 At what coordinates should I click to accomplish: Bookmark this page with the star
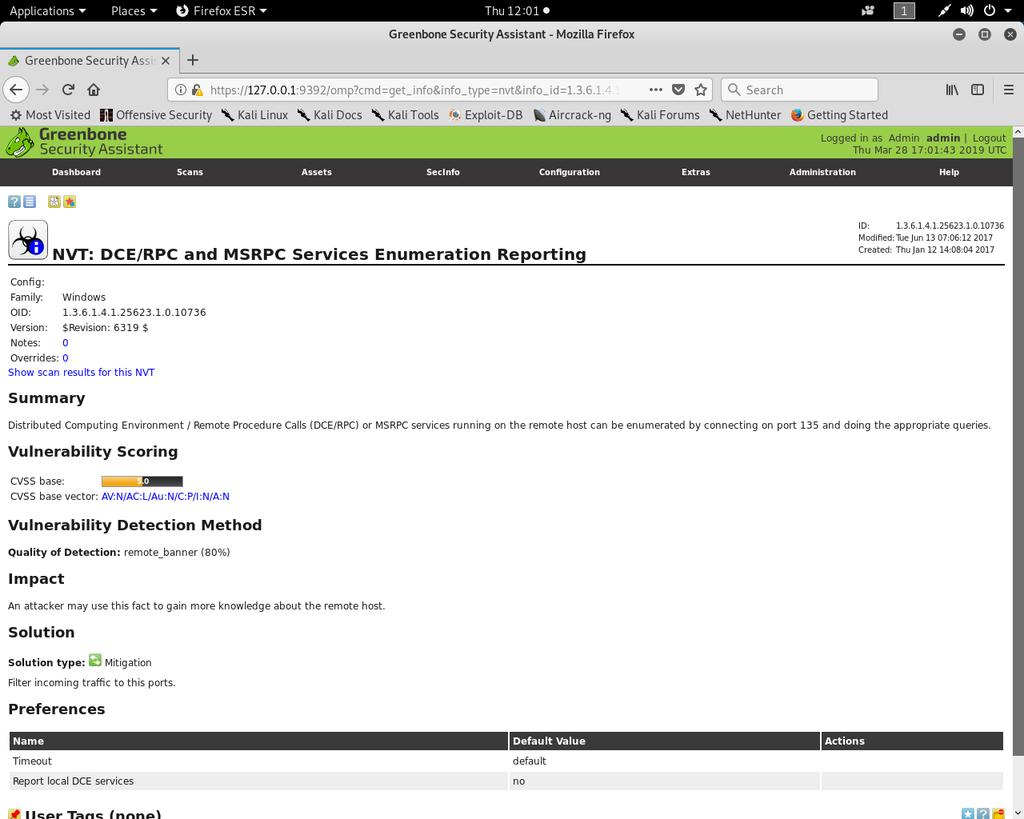tap(701, 89)
